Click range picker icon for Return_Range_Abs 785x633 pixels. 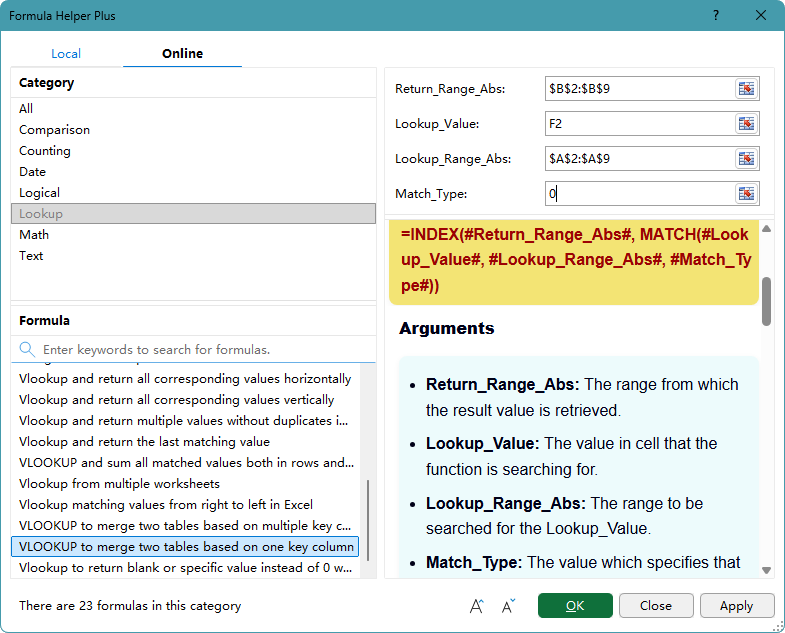(746, 89)
